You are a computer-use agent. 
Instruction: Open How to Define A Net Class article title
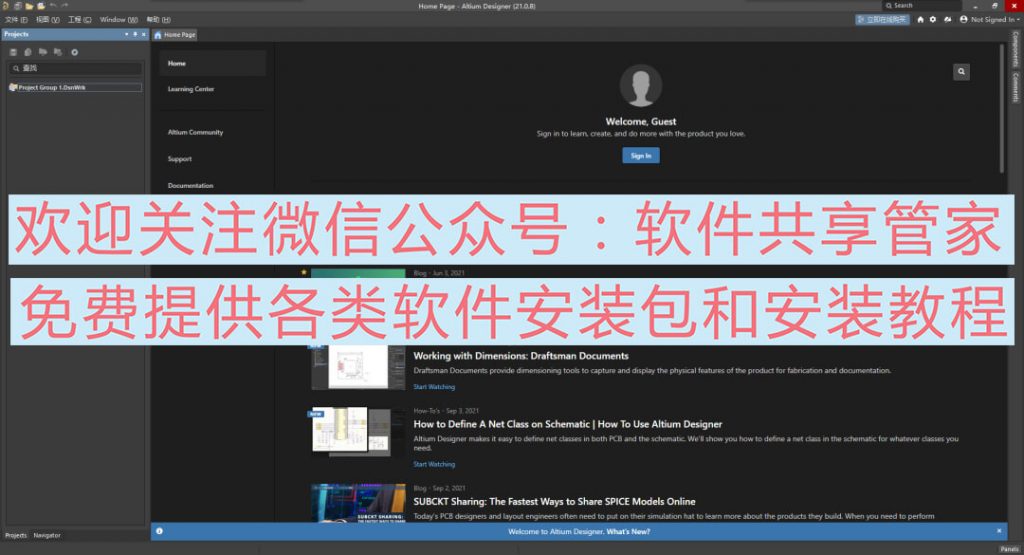click(x=568, y=424)
